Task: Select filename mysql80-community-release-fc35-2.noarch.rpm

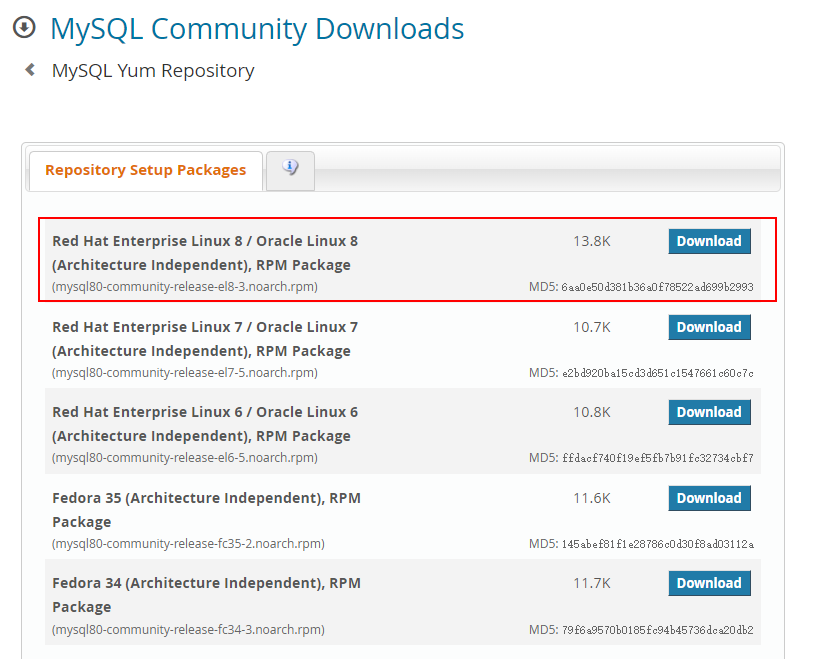Action: [x=188, y=544]
